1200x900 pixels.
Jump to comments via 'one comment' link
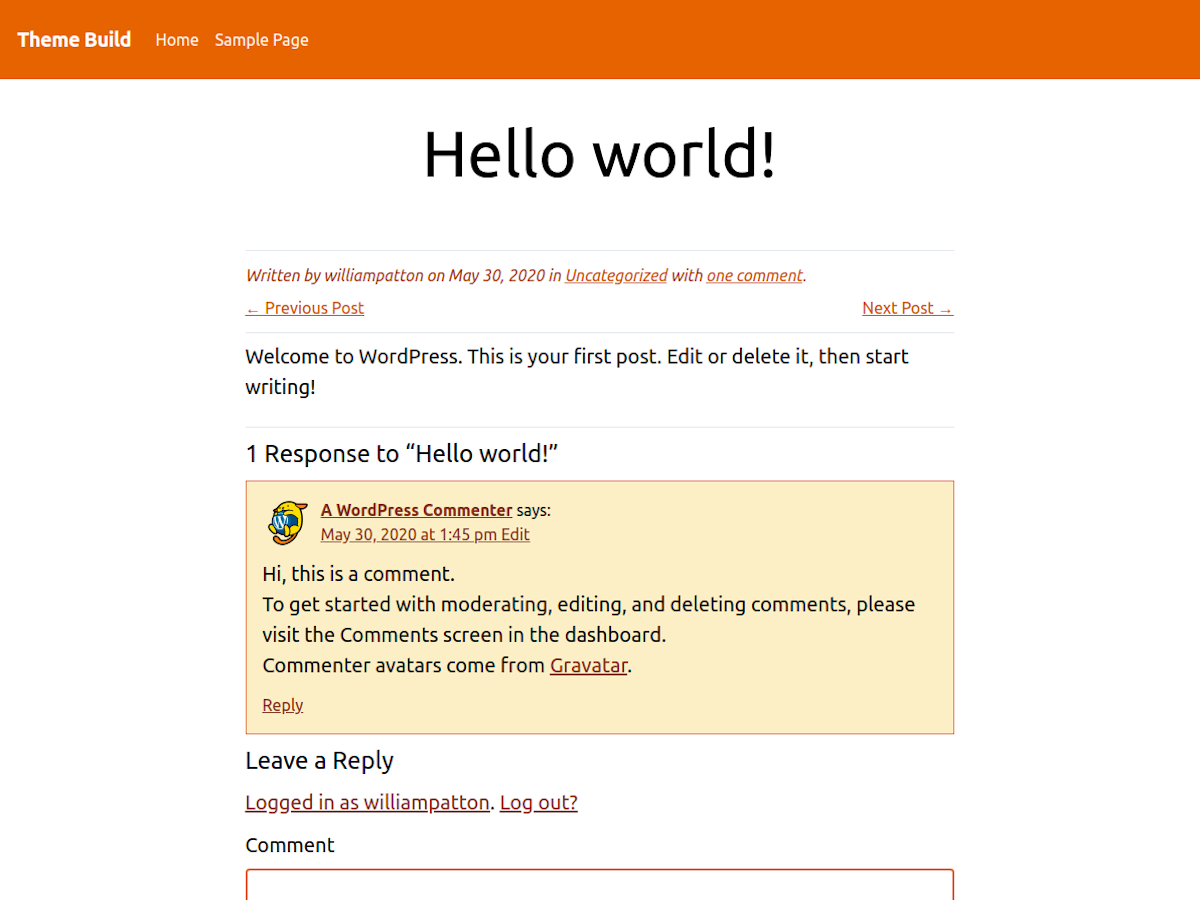point(754,276)
